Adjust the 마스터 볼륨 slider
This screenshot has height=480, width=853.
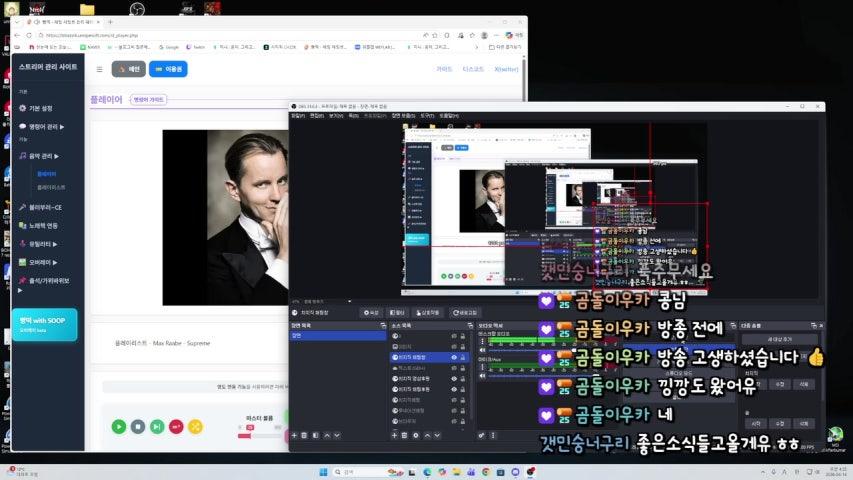click(x=260, y=436)
